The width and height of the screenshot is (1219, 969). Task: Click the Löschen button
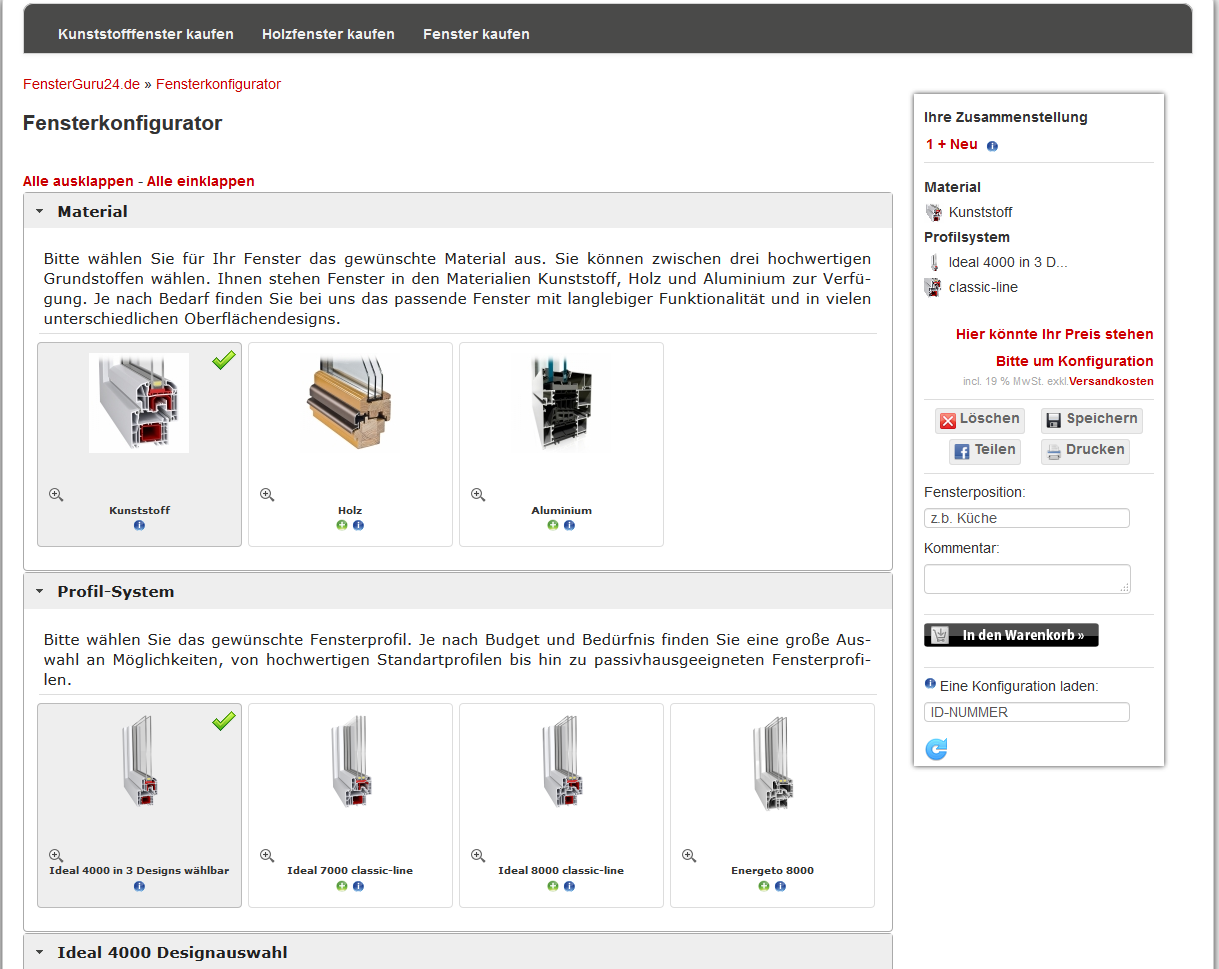click(980, 420)
